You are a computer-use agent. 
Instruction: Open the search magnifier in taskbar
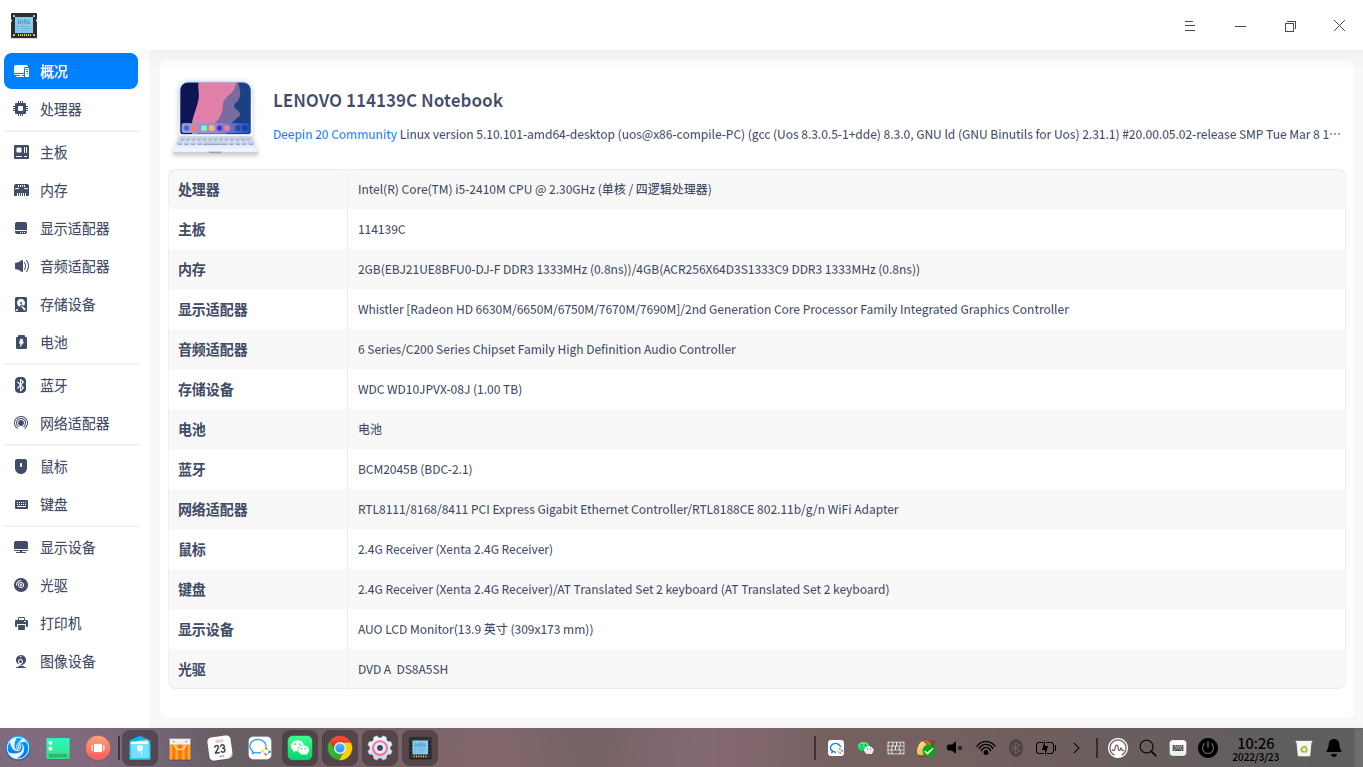pyautogui.click(x=1148, y=748)
